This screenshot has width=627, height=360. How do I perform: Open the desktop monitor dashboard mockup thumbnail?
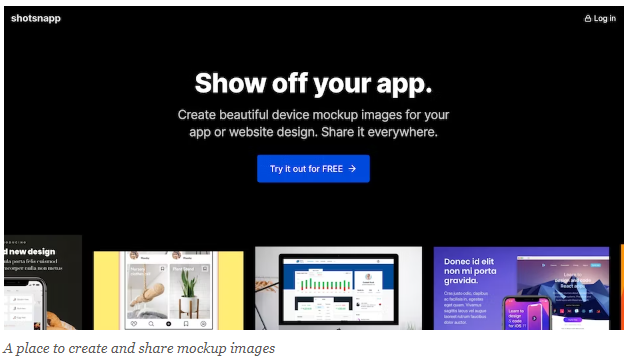338,288
